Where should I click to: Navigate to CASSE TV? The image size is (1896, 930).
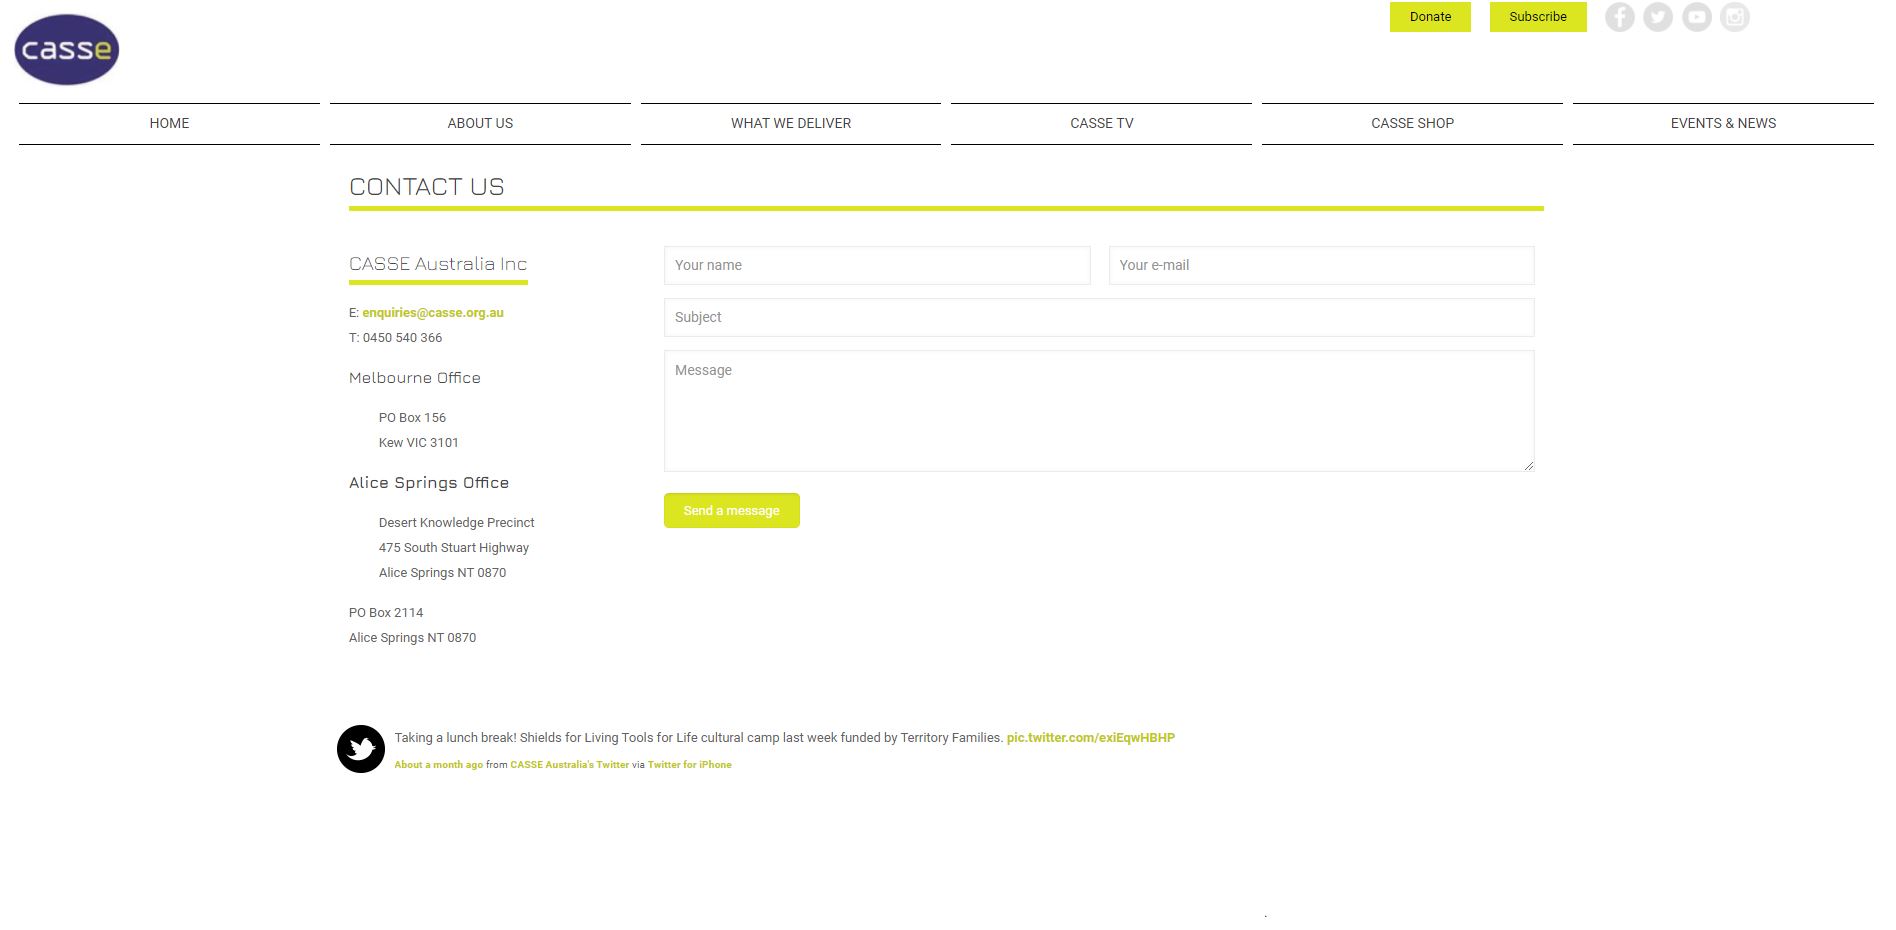click(1101, 123)
